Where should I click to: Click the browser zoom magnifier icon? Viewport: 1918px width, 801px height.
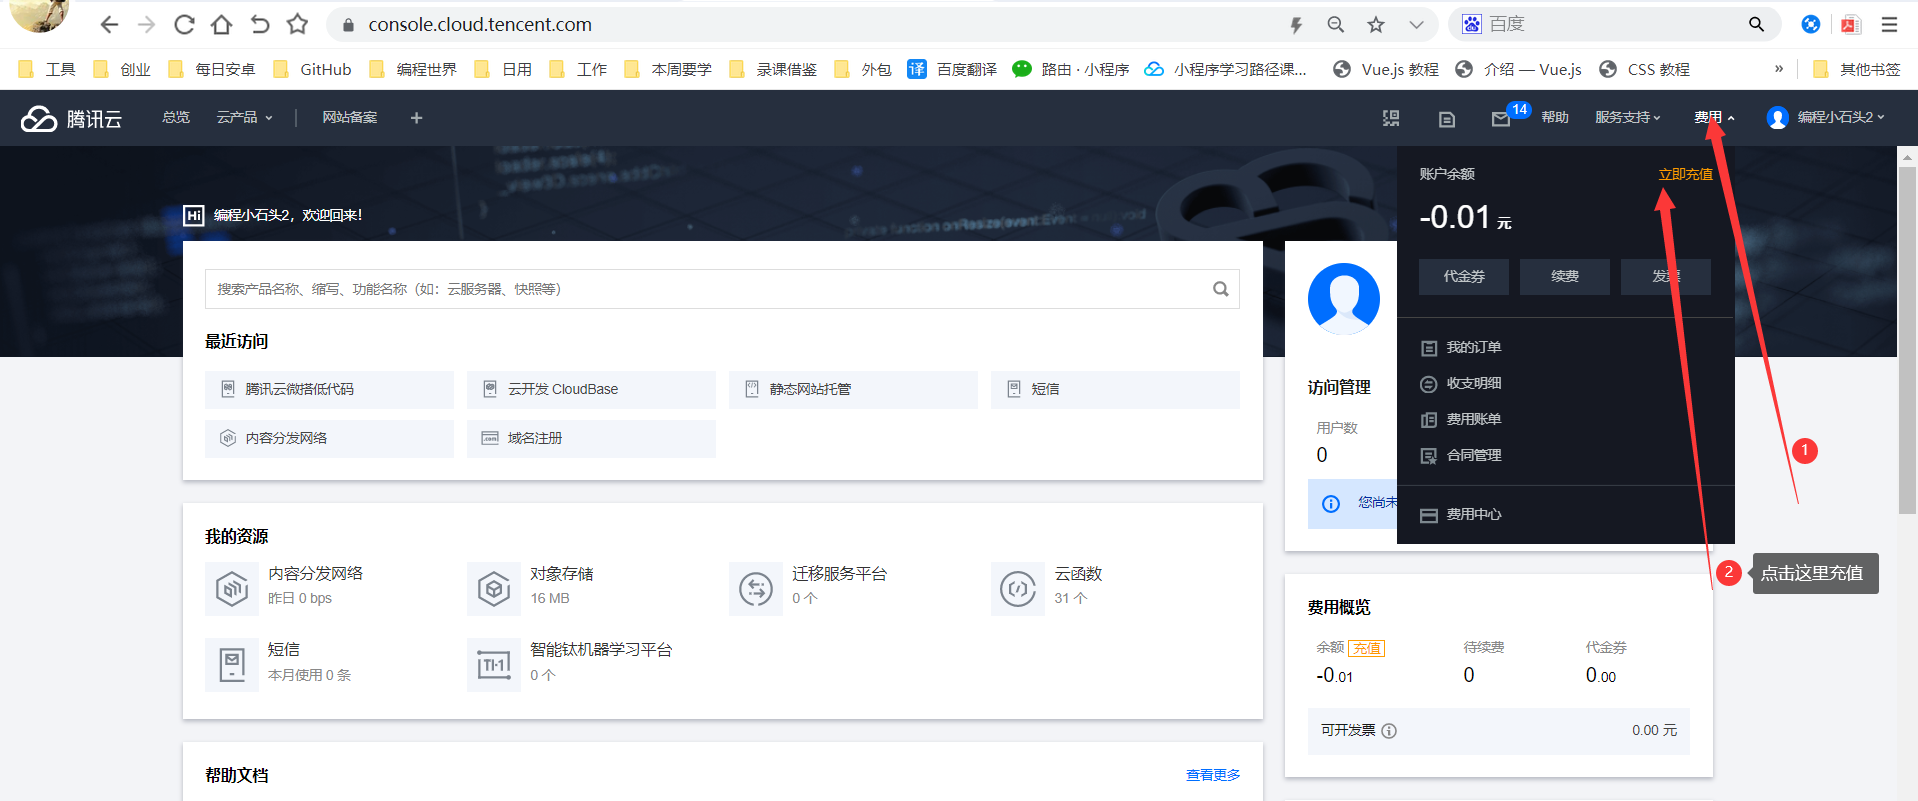[x=1335, y=24]
